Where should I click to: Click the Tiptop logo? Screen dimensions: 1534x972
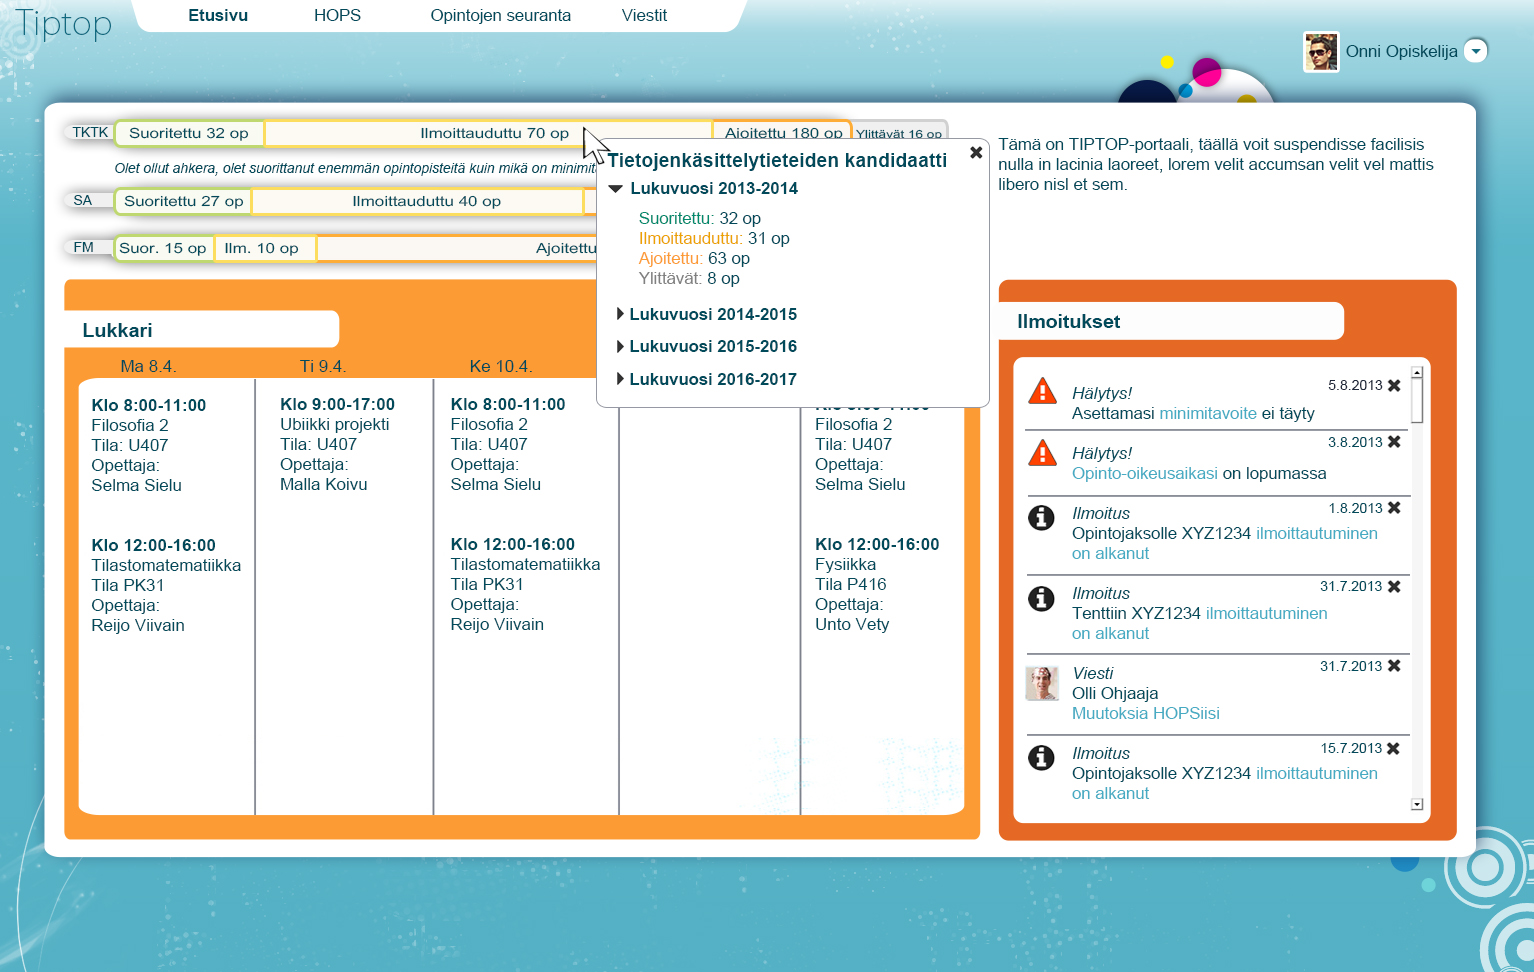[x=64, y=24]
